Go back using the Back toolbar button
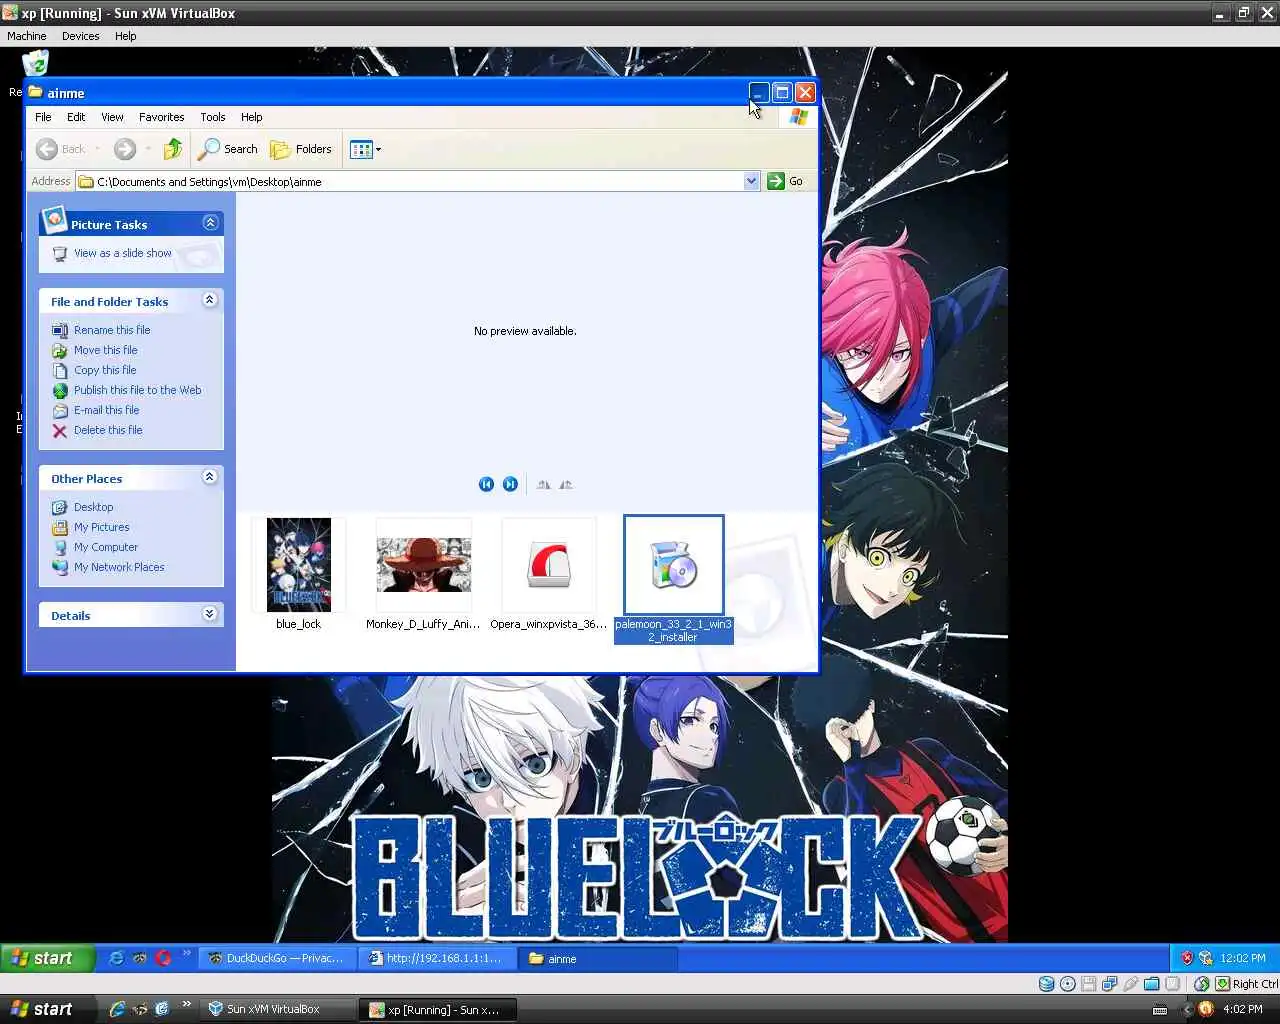 [x=61, y=149]
